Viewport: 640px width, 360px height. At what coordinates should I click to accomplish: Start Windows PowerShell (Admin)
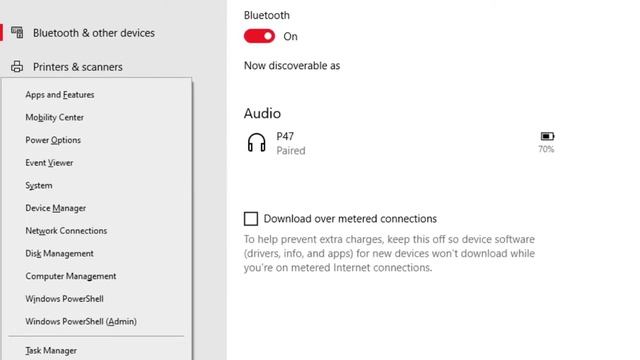click(x=81, y=322)
